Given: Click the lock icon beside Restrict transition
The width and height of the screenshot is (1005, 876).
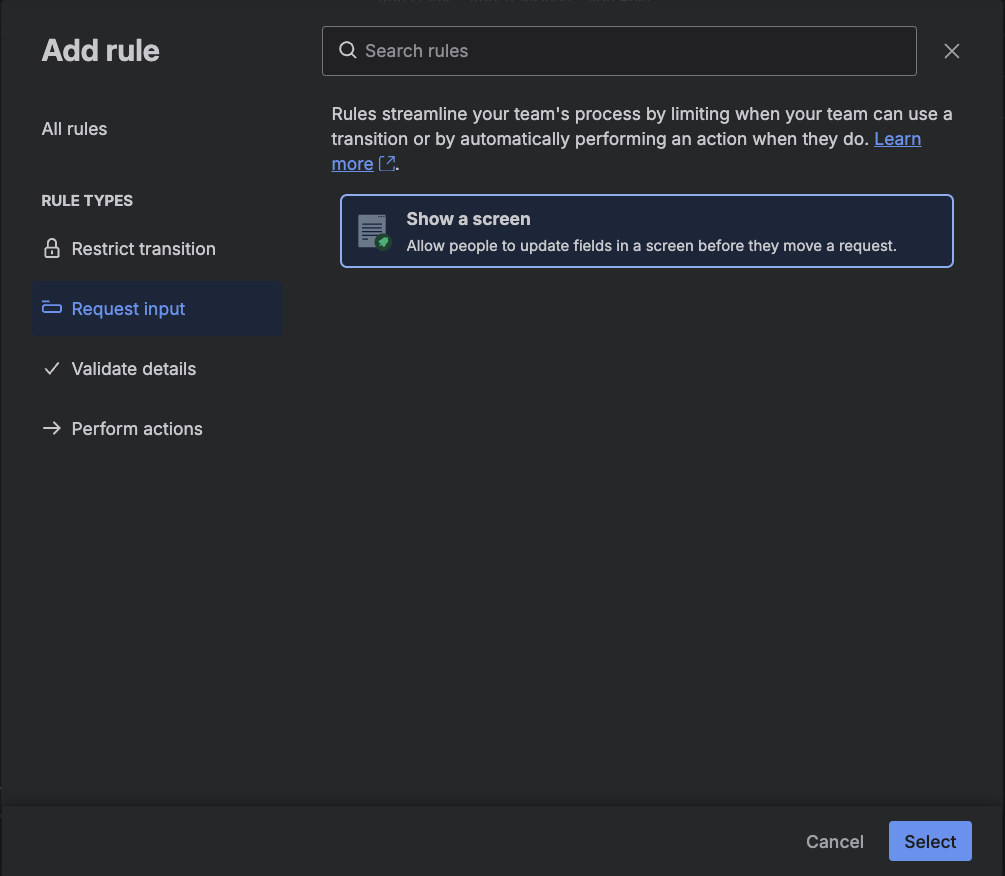Looking at the screenshot, I should point(52,248).
